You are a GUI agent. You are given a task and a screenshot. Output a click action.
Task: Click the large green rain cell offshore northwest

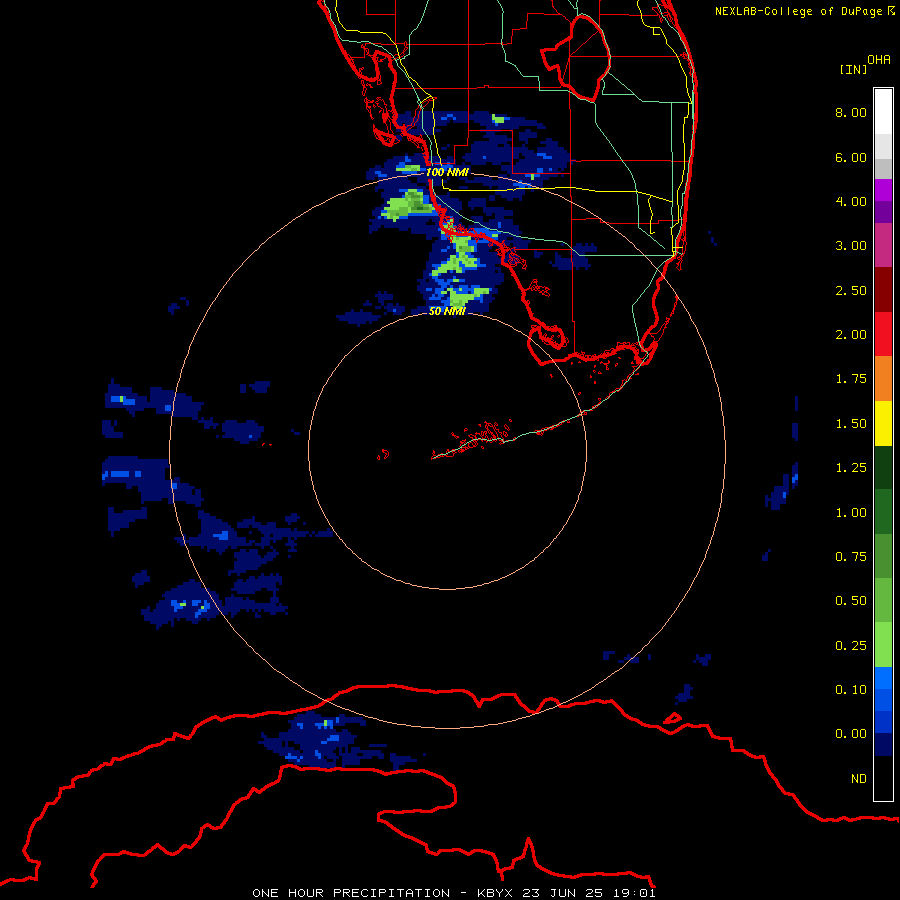point(409,206)
